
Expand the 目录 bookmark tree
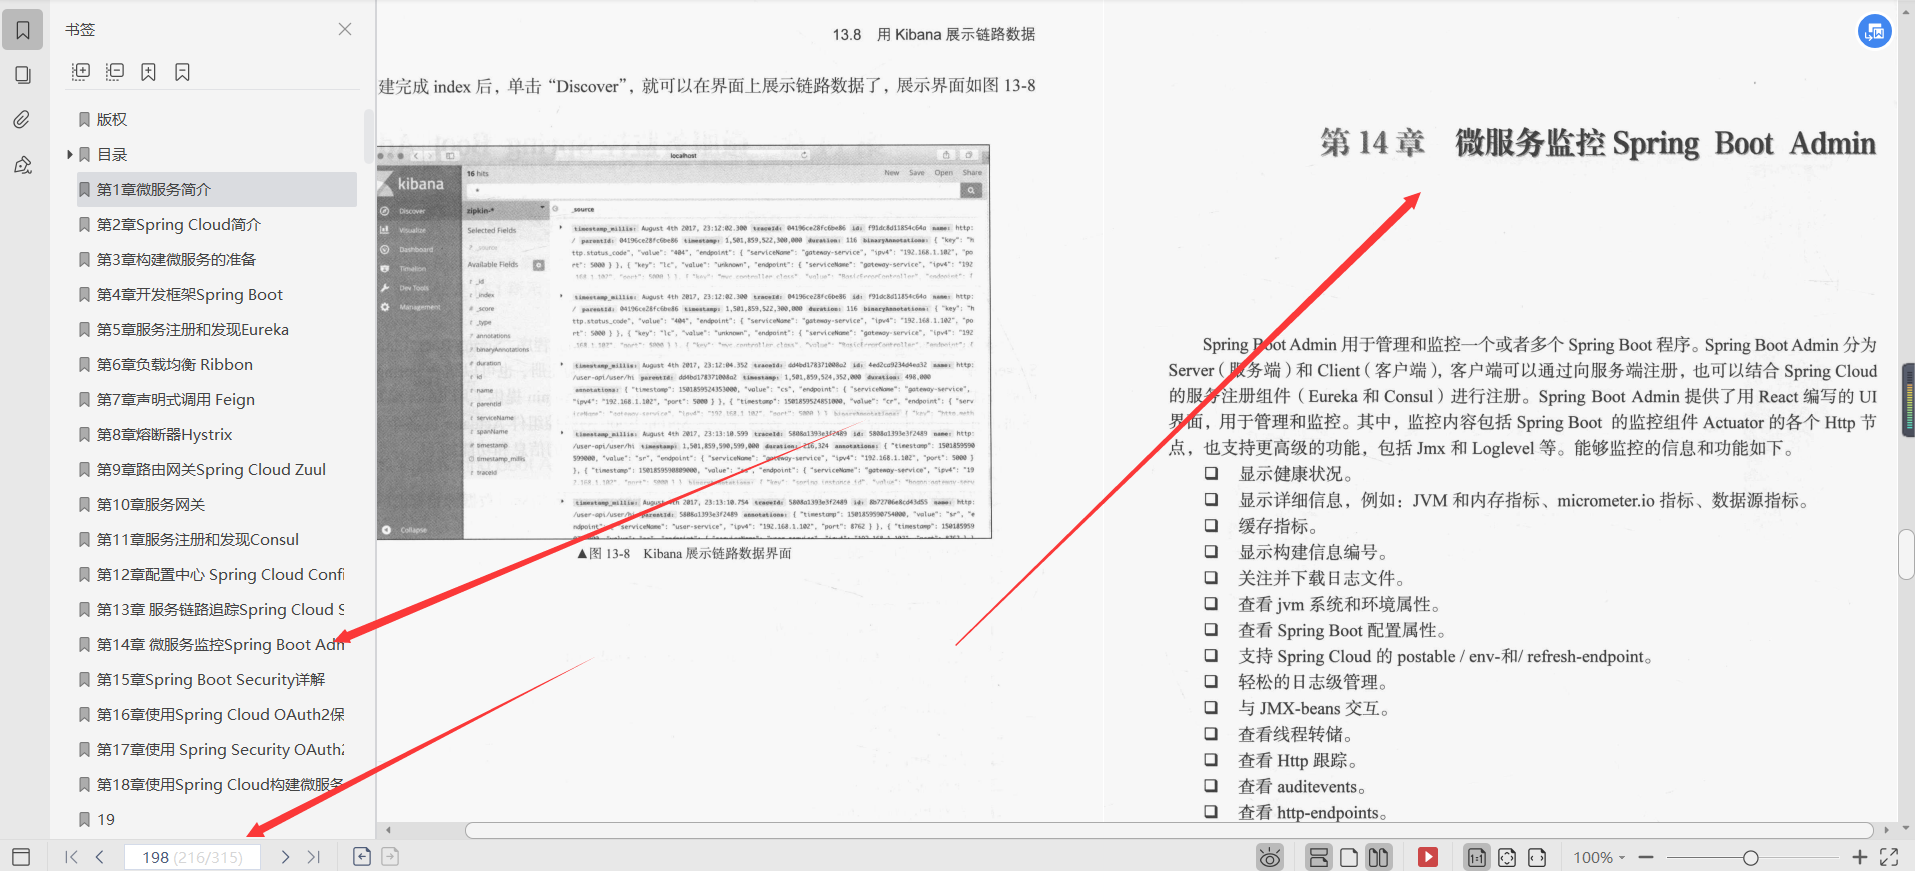coord(70,154)
